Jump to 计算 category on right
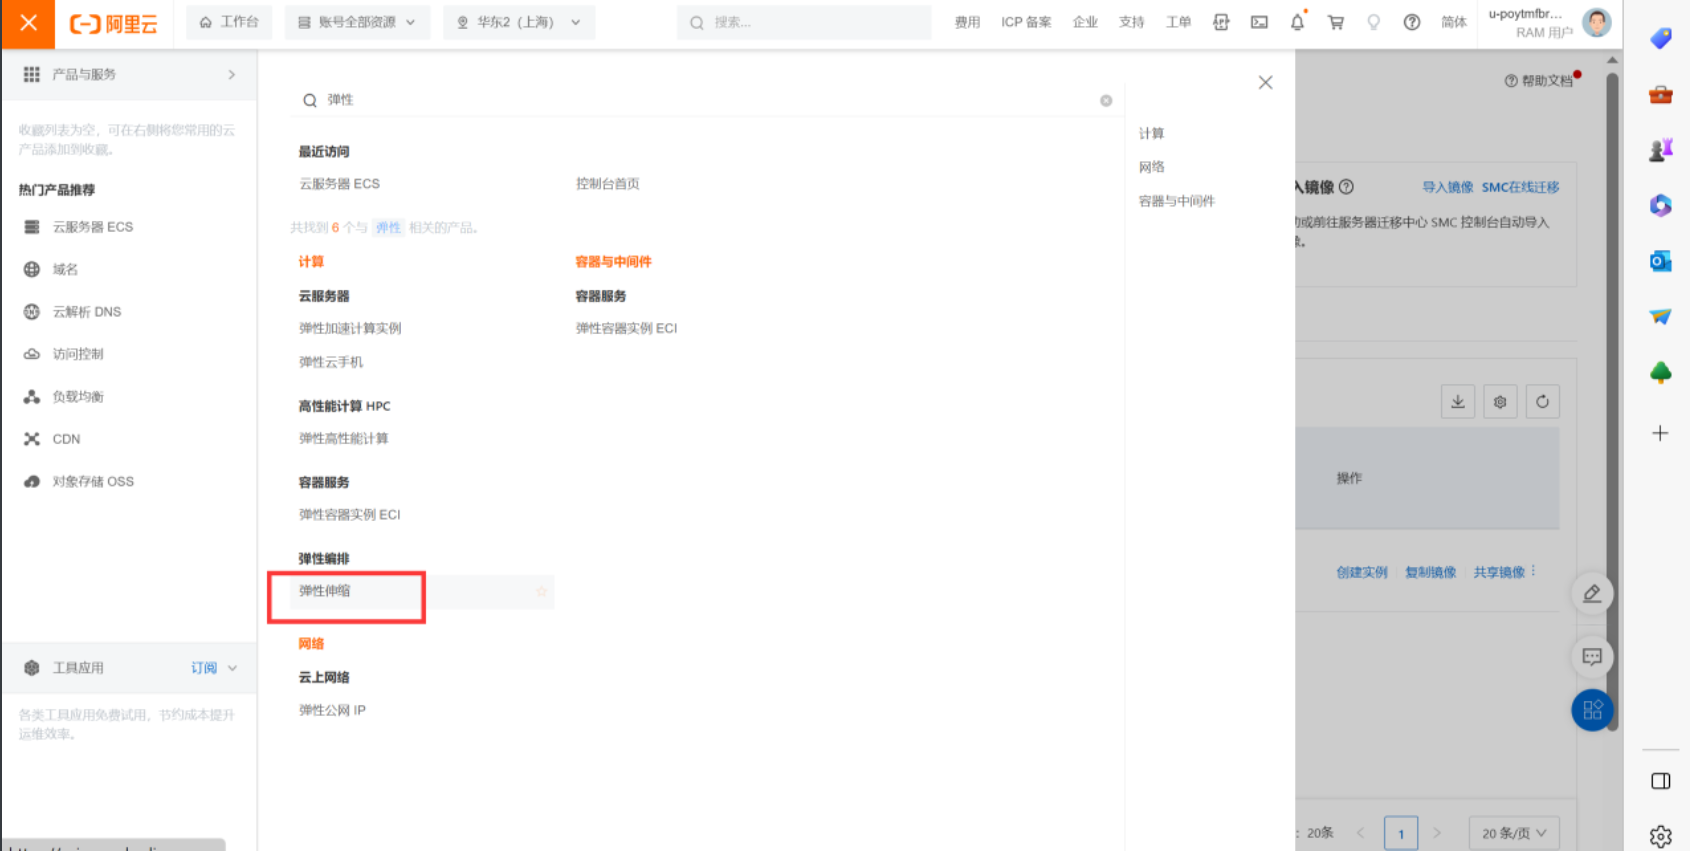The height and width of the screenshot is (851, 1690). [x=1151, y=134]
